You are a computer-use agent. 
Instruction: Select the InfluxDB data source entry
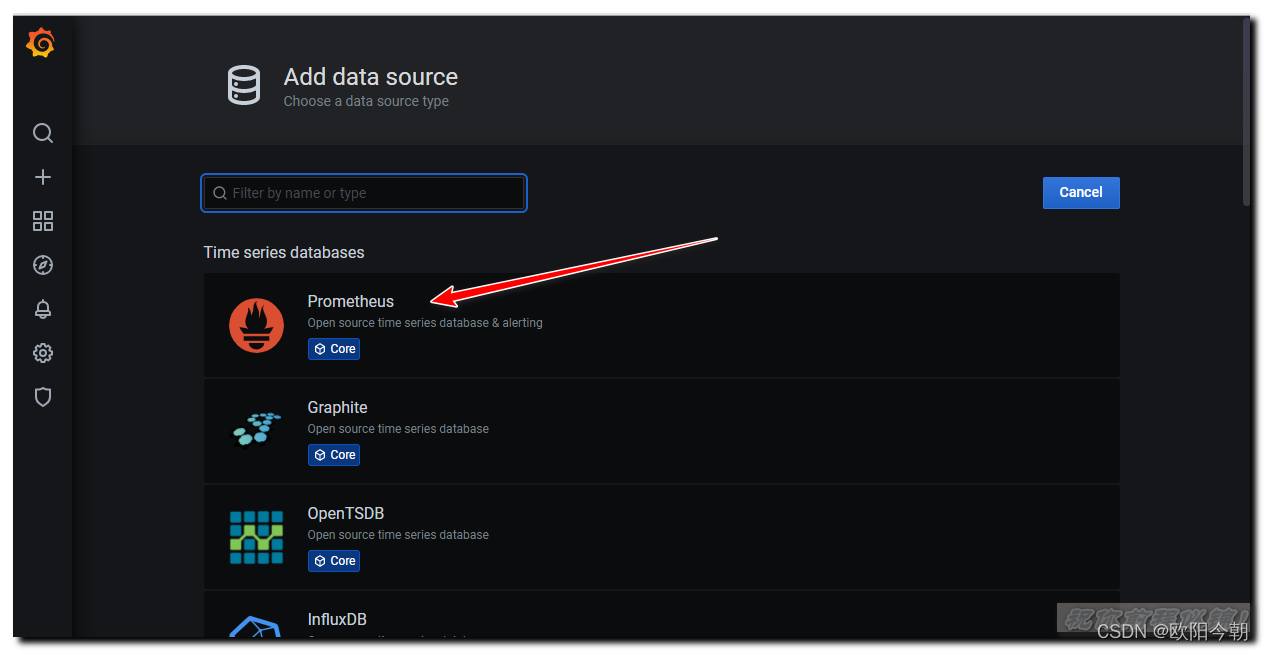[337, 619]
